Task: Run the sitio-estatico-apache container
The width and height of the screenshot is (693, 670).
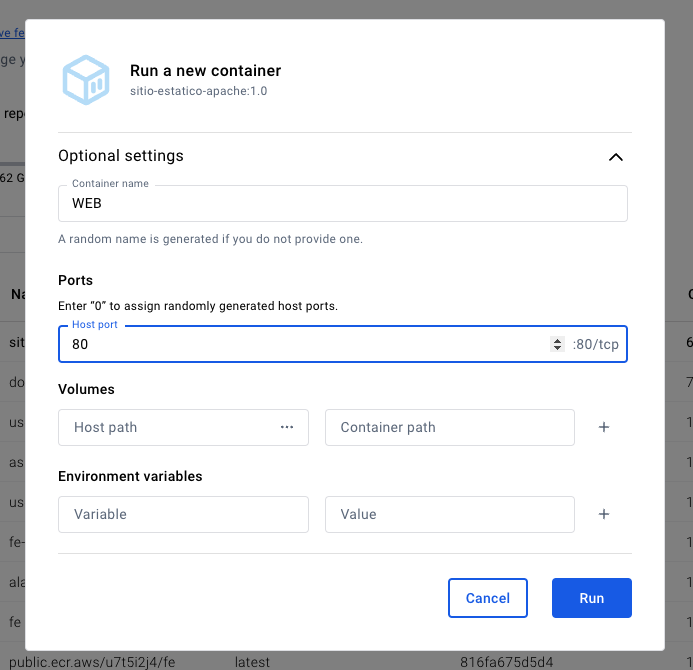Action: coord(591,598)
